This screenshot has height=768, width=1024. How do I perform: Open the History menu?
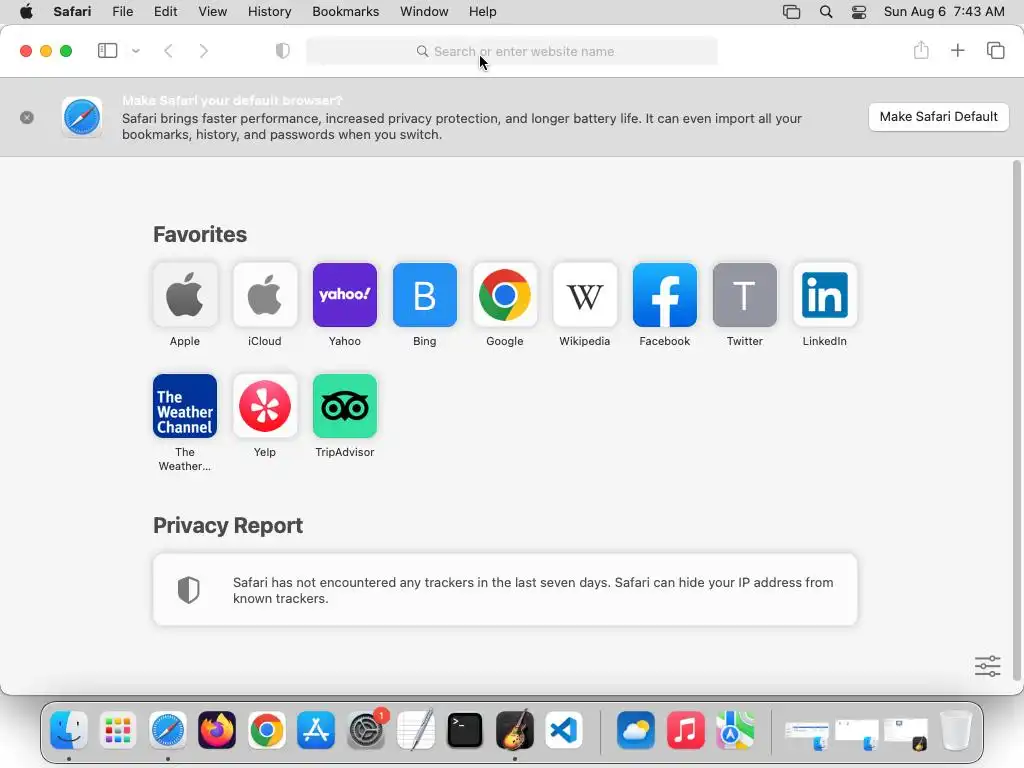(x=269, y=12)
